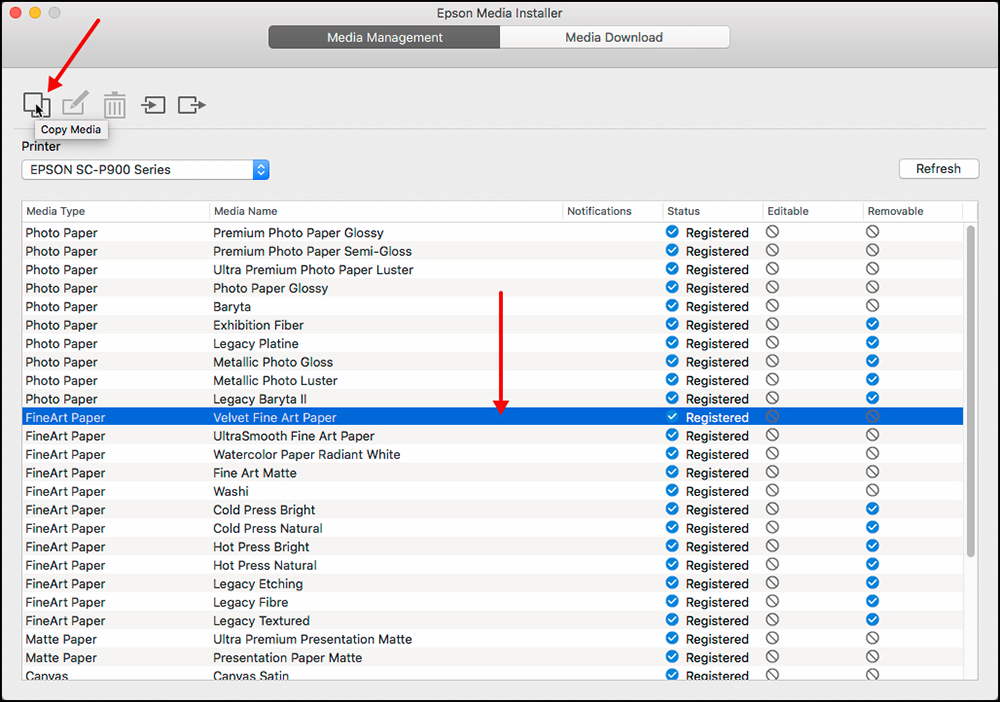Click the not-editable icon for Ultra Premium Presentation Matte
Screen dimensions: 1000x702
click(772, 638)
